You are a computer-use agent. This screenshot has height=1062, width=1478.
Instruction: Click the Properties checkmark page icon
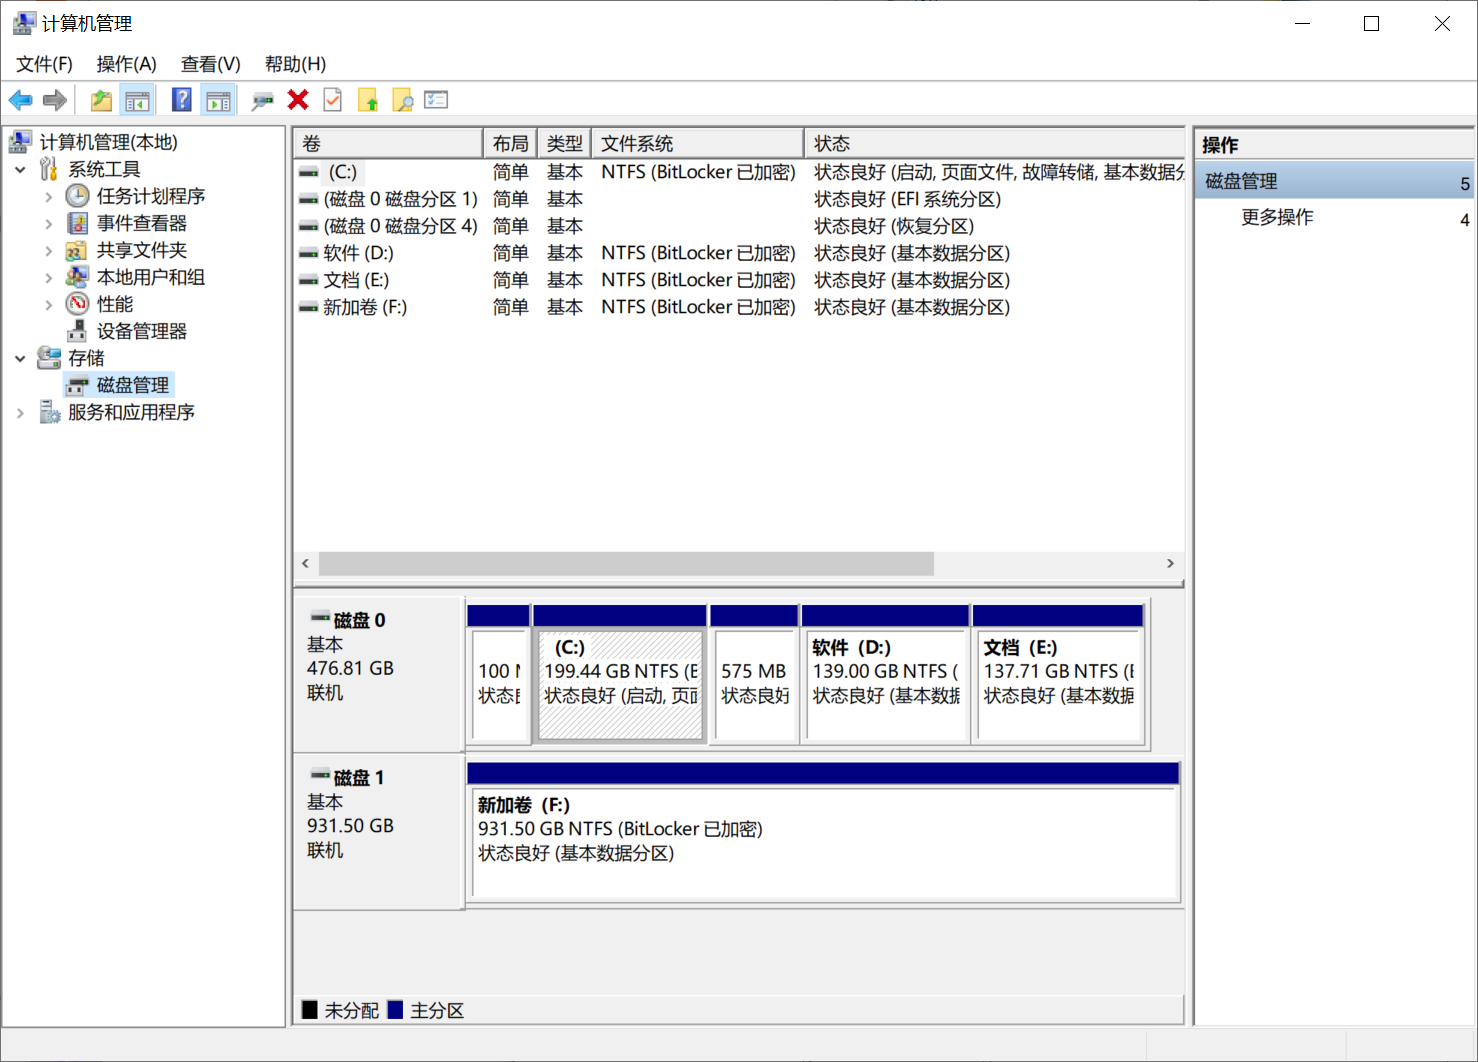coord(333,100)
